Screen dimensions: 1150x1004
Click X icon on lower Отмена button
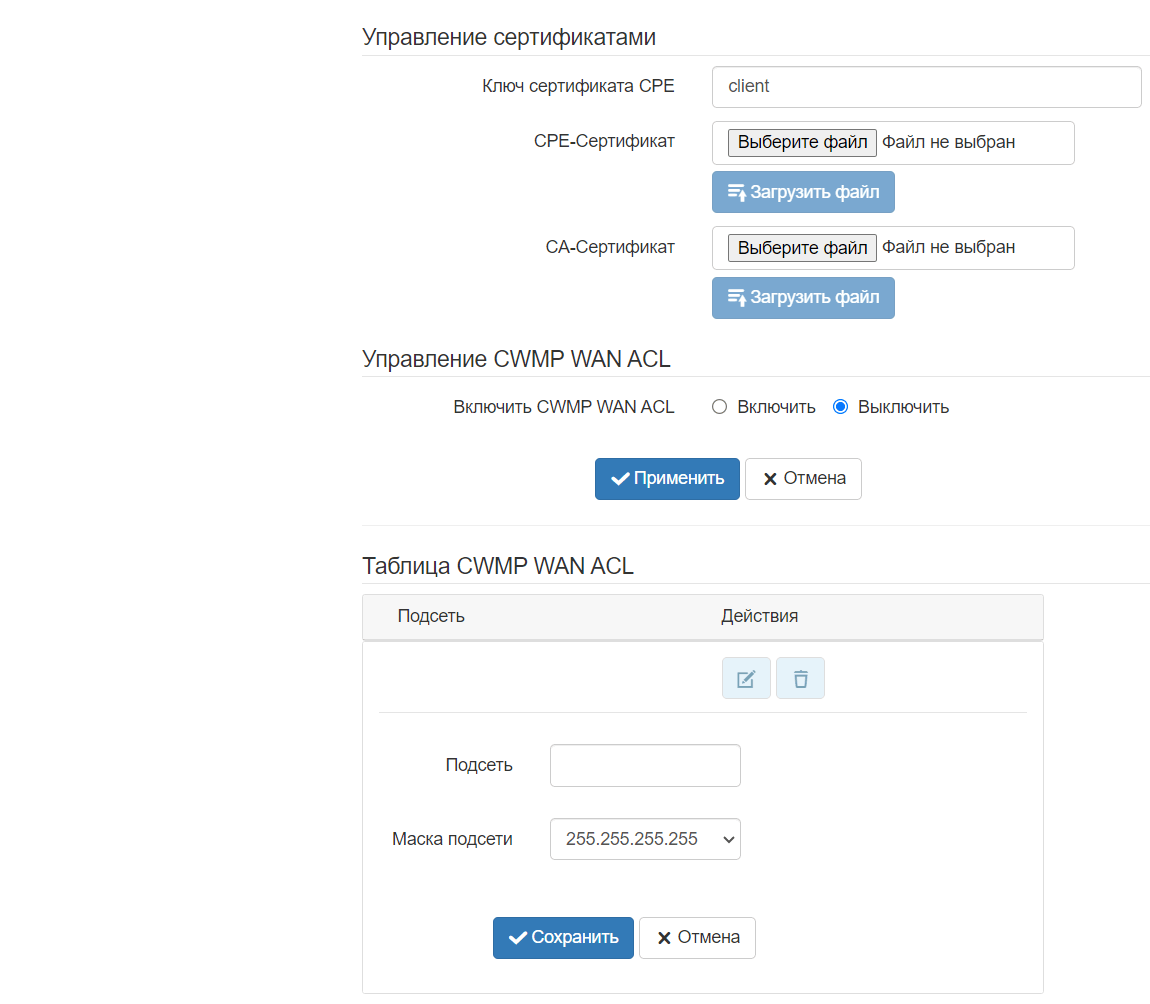(x=664, y=938)
